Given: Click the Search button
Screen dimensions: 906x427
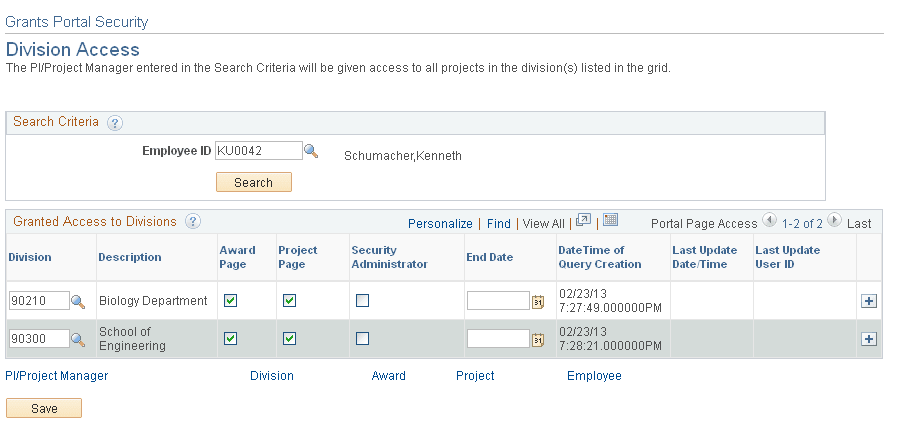Looking at the screenshot, I should pyautogui.click(x=254, y=183).
